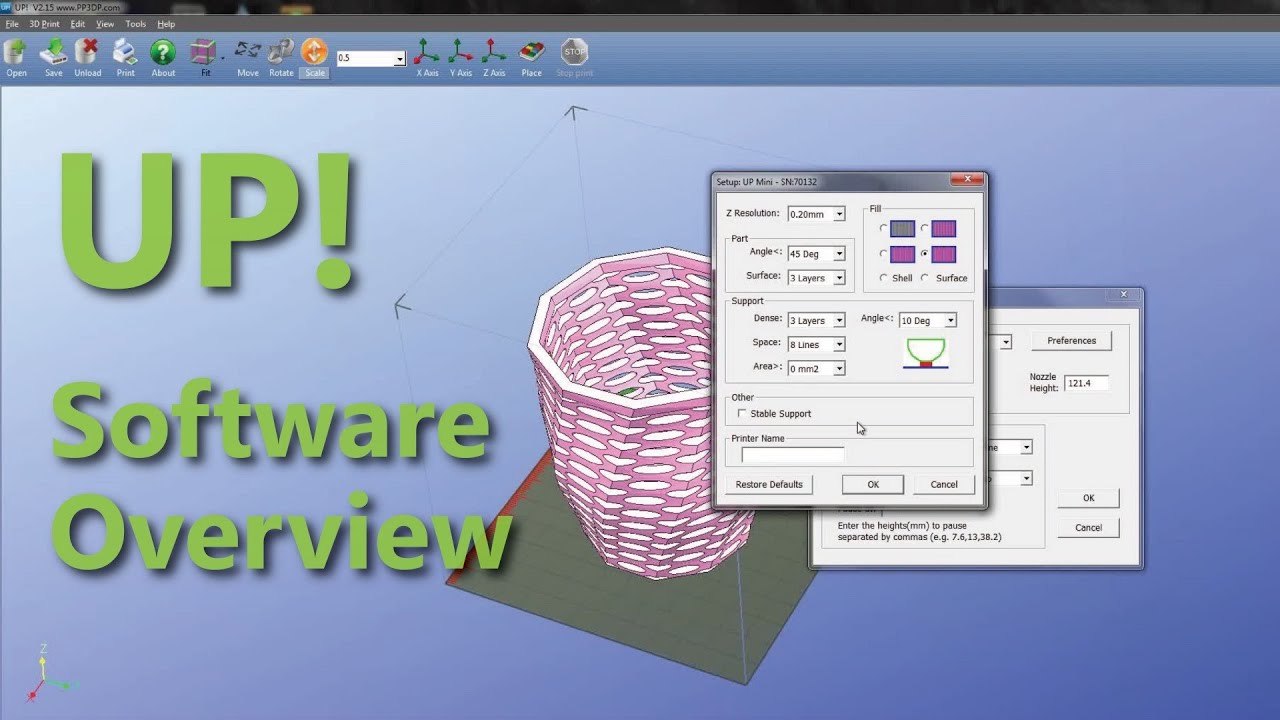Click the Place (auto place) icon
The width and height of the screenshot is (1280, 720).
click(532, 52)
